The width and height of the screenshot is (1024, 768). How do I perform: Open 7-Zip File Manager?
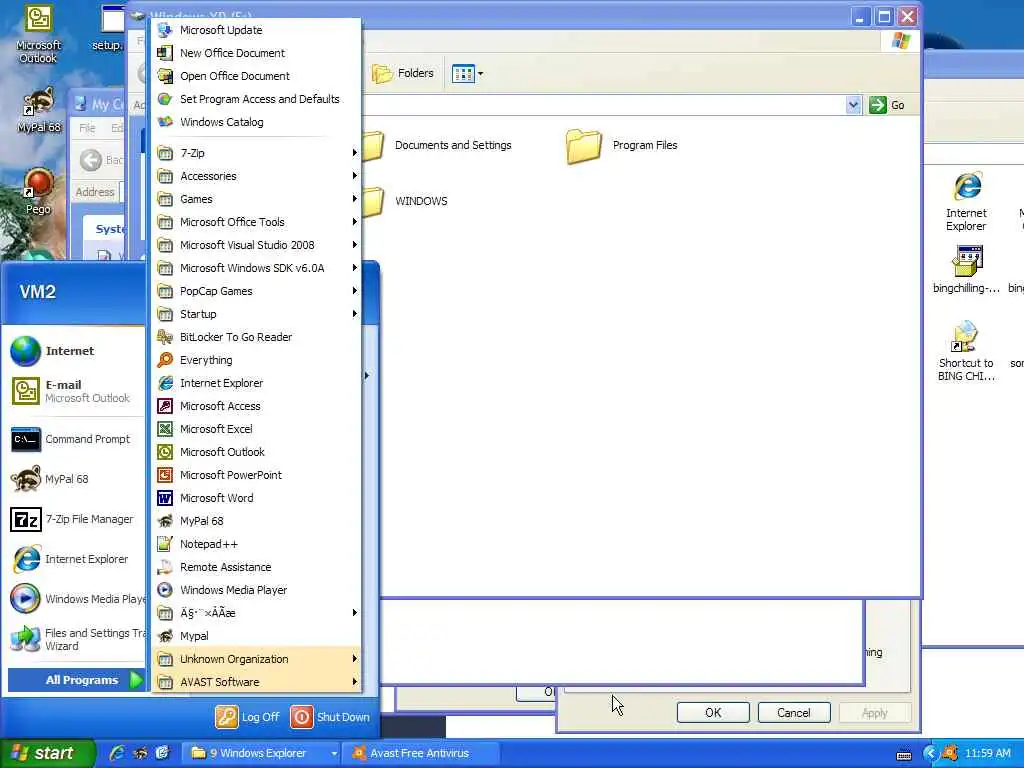click(76, 519)
